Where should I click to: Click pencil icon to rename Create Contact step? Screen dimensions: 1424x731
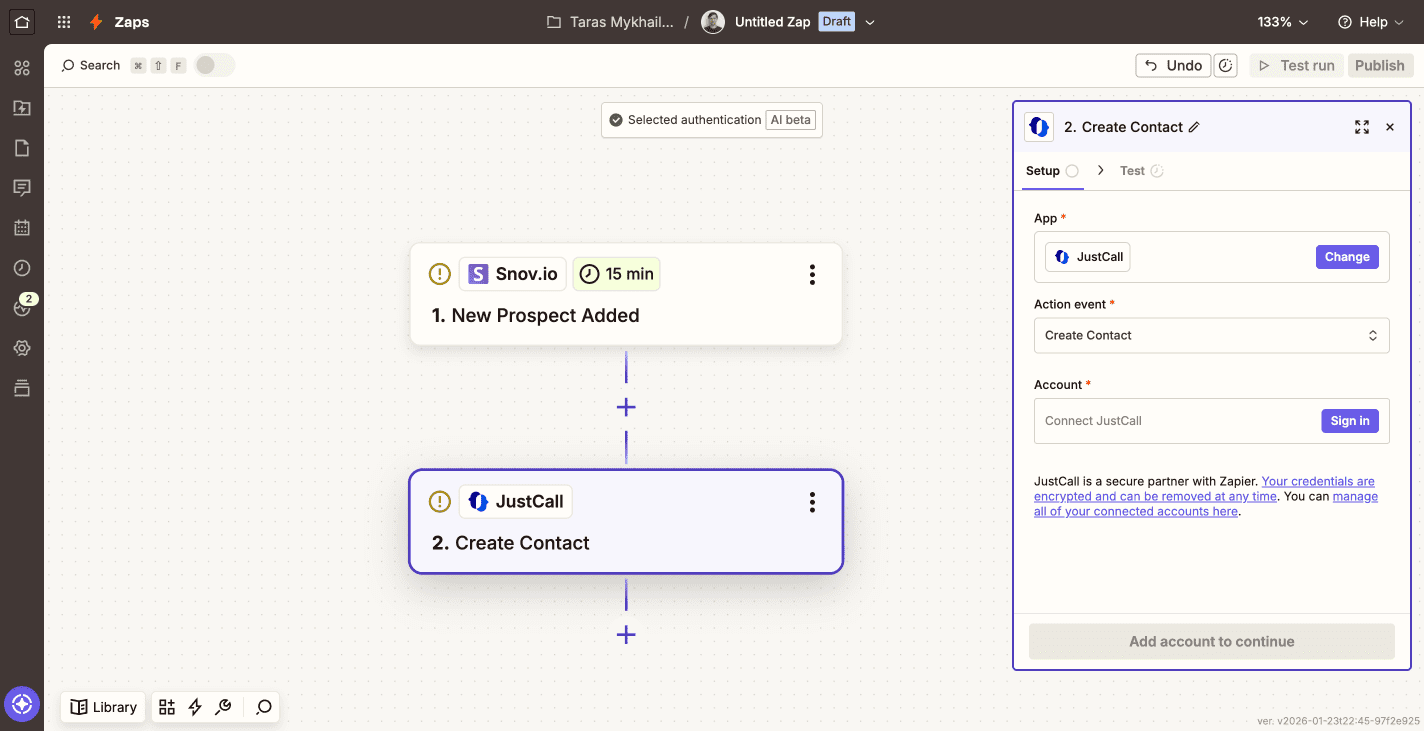click(1193, 127)
